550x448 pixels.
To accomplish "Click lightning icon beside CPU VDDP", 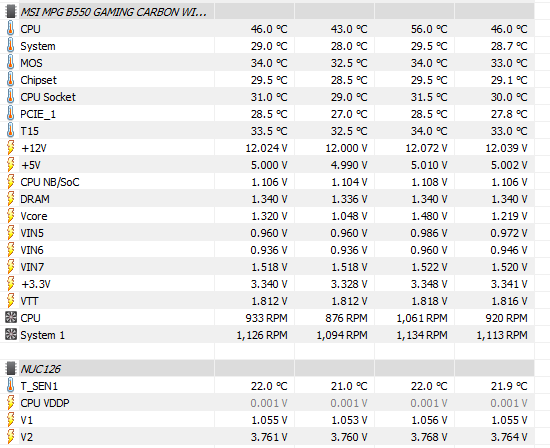I will [11, 403].
